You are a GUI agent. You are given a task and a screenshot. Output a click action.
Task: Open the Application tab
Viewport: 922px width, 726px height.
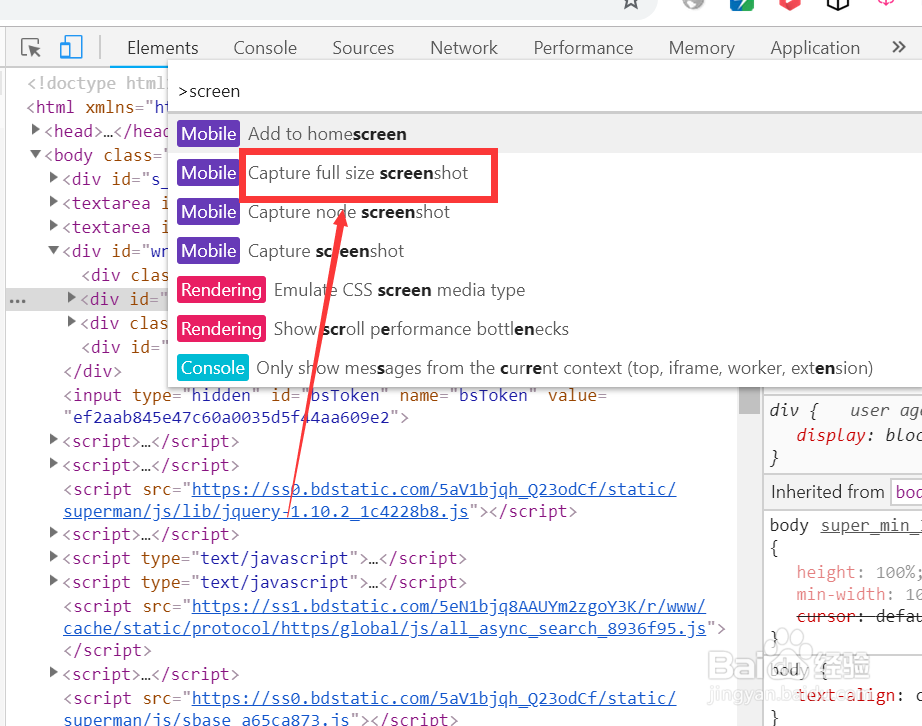(815, 48)
